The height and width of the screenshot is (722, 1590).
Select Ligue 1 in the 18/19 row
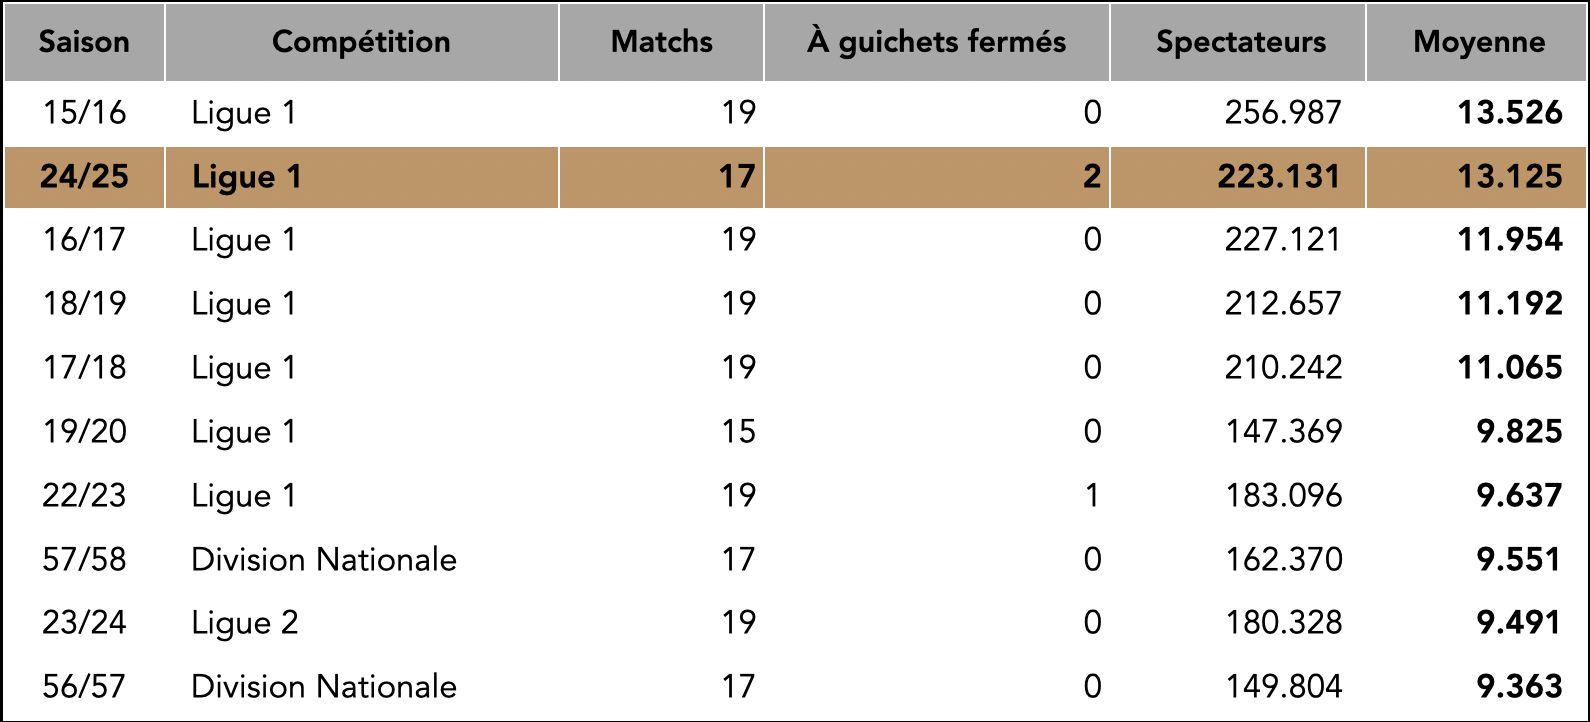[245, 304]
